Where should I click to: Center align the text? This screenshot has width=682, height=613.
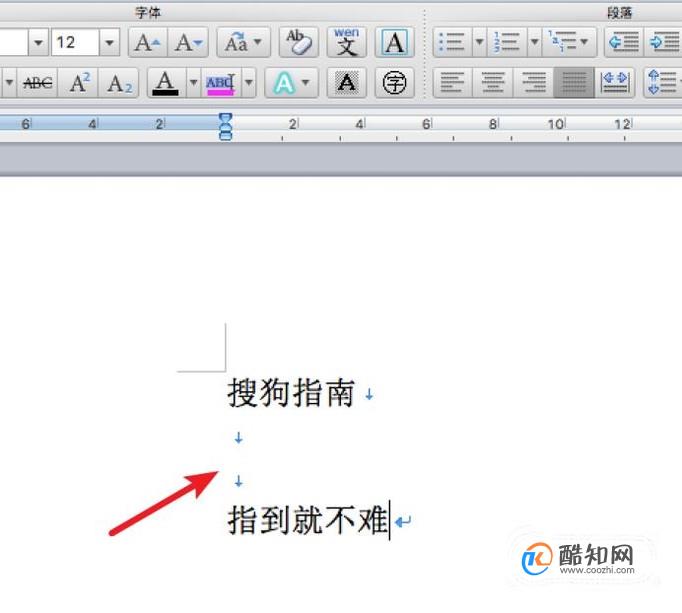pyautogui.click(x=493, y=82)
